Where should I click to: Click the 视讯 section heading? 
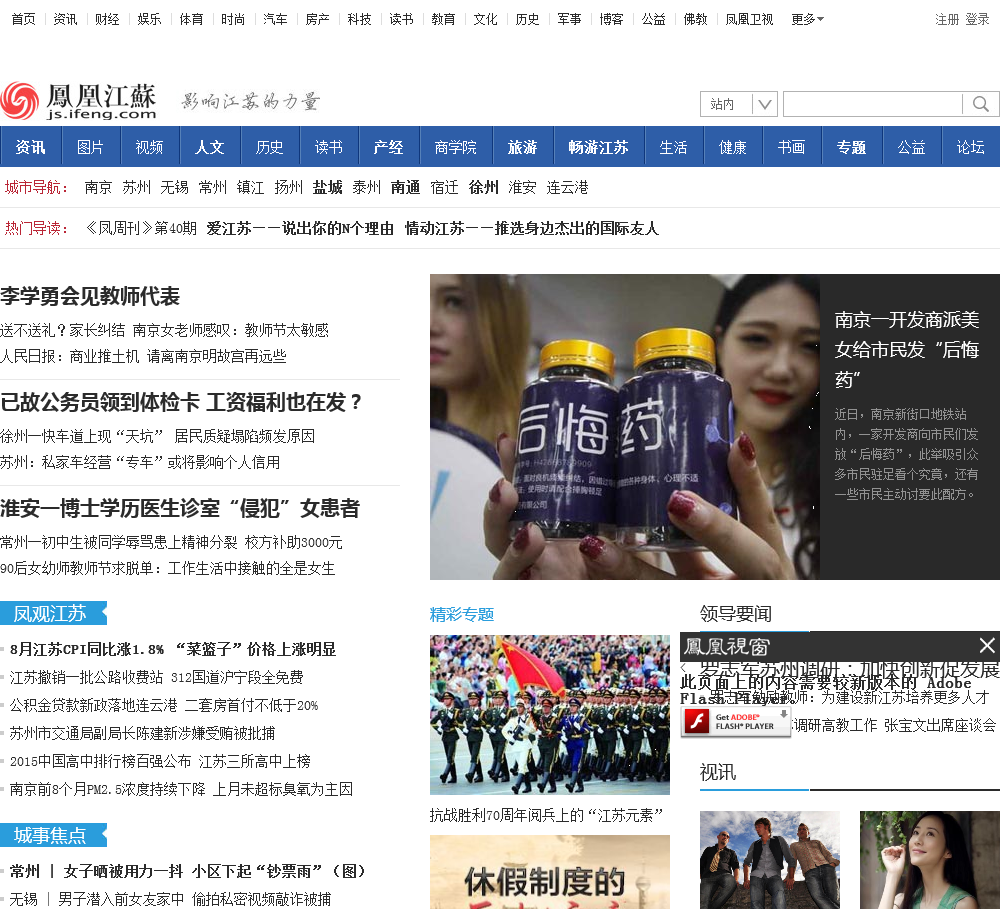[x=717, y=772]
